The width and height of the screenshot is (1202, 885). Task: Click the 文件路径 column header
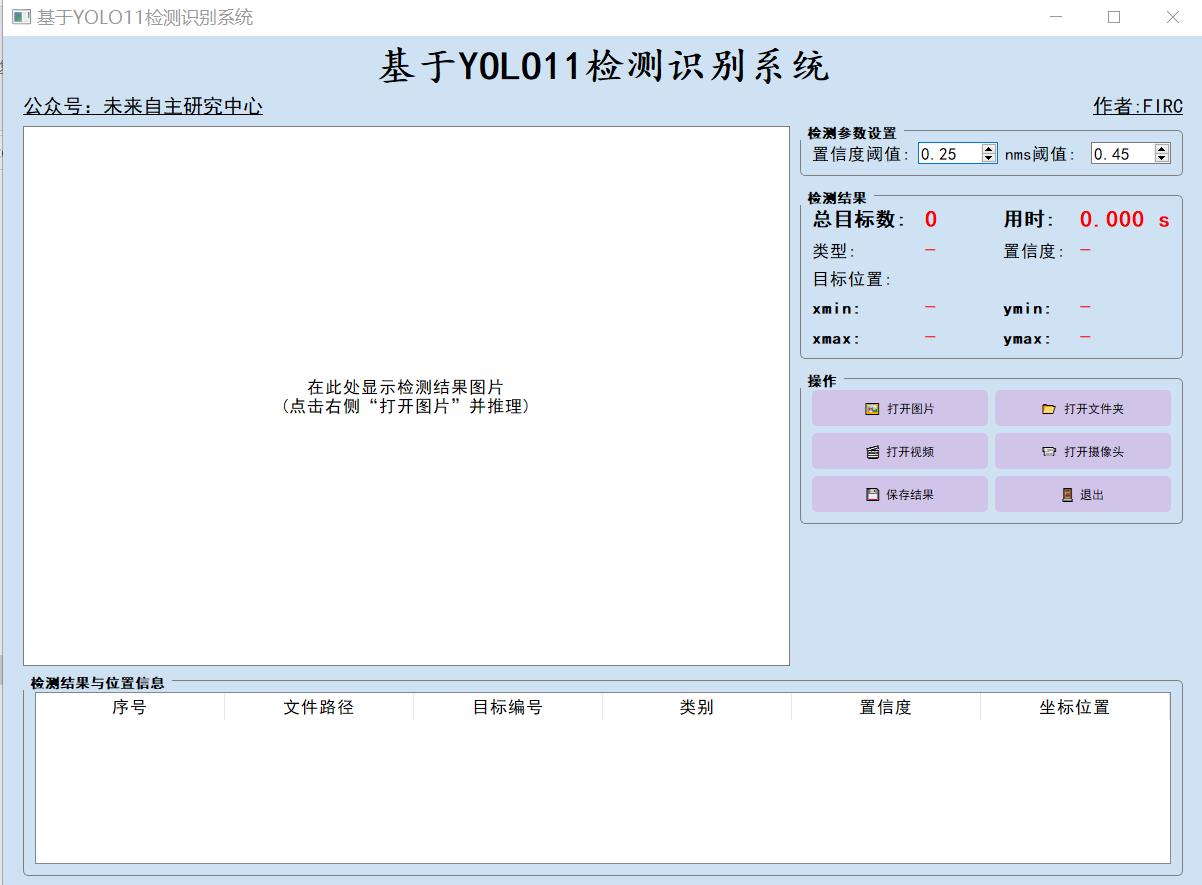(x=318, y=707)
